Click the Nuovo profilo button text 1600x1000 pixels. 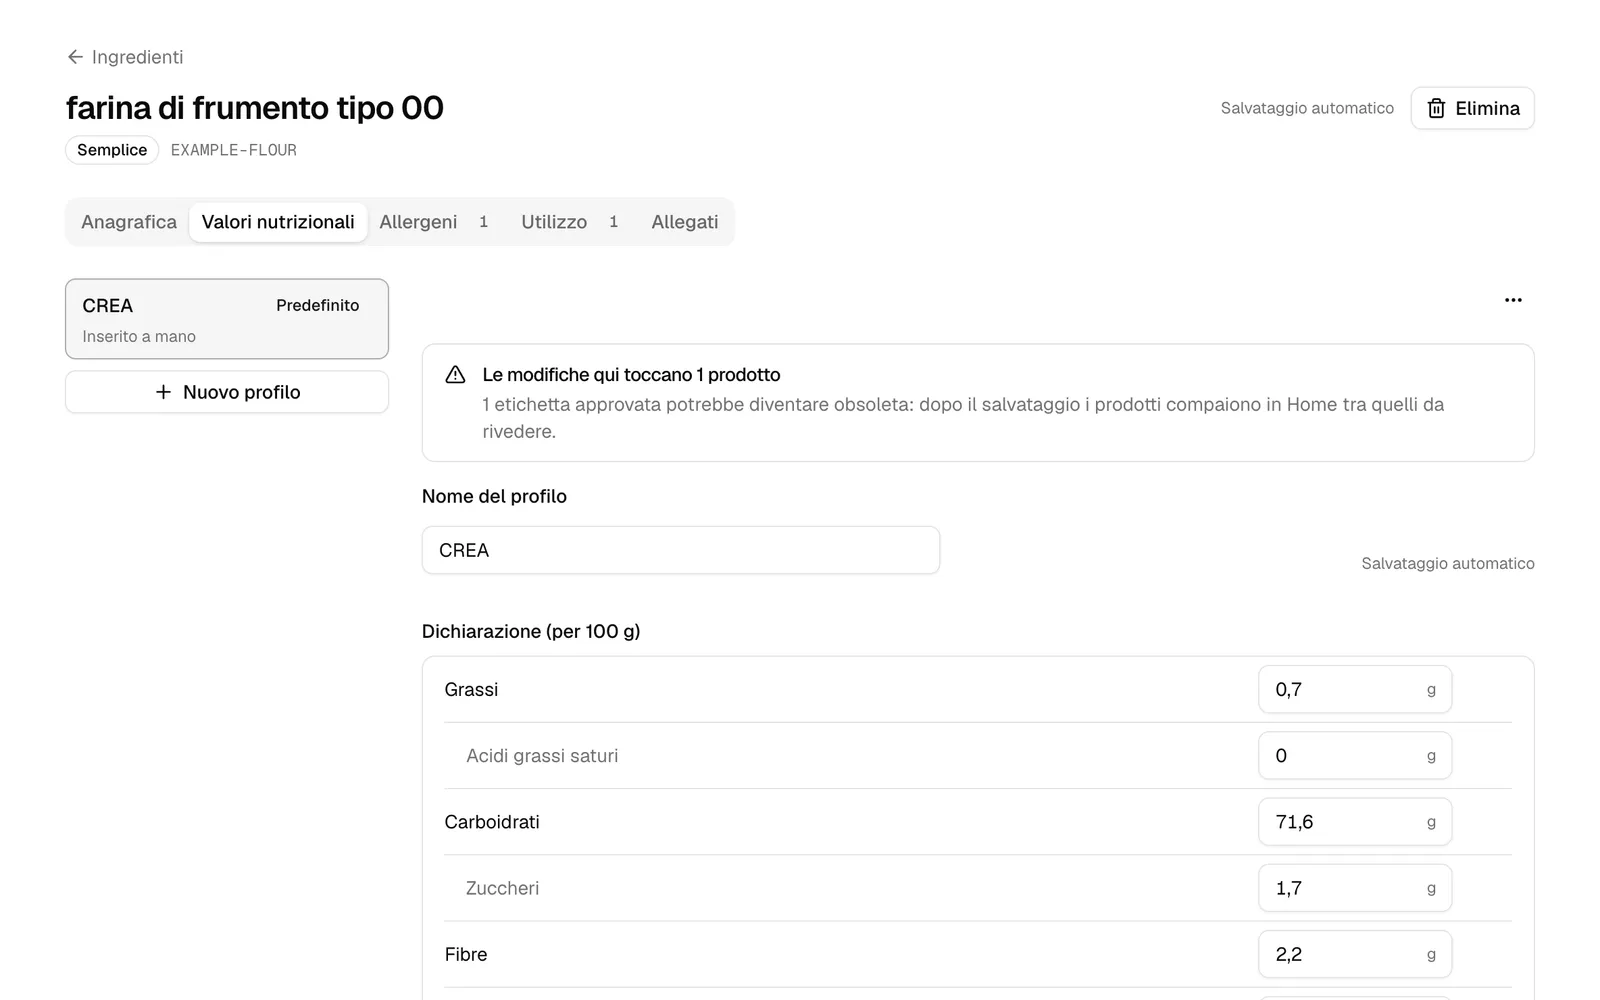pos(241,392)
